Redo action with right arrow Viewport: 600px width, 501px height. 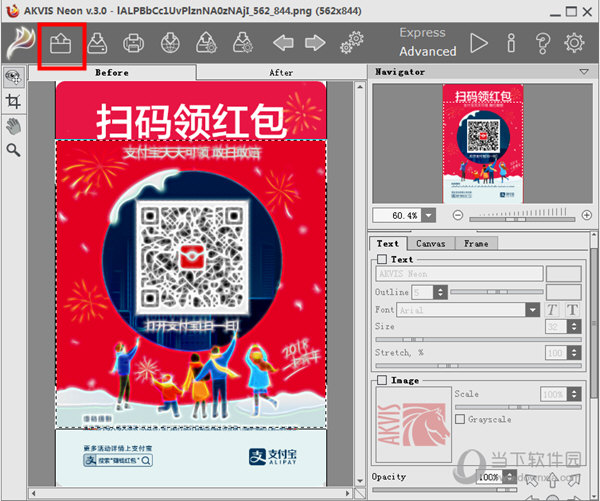[x=315, y=43]
